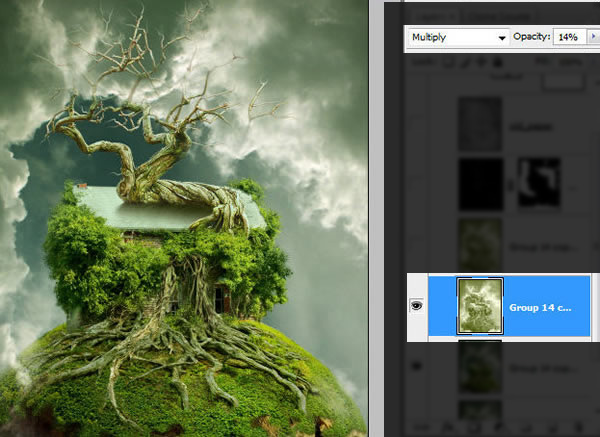Select the dimmed black-and-white layer mask thumbnail
The height and width of the screenshot is (437, 600).
coord(539,183)
